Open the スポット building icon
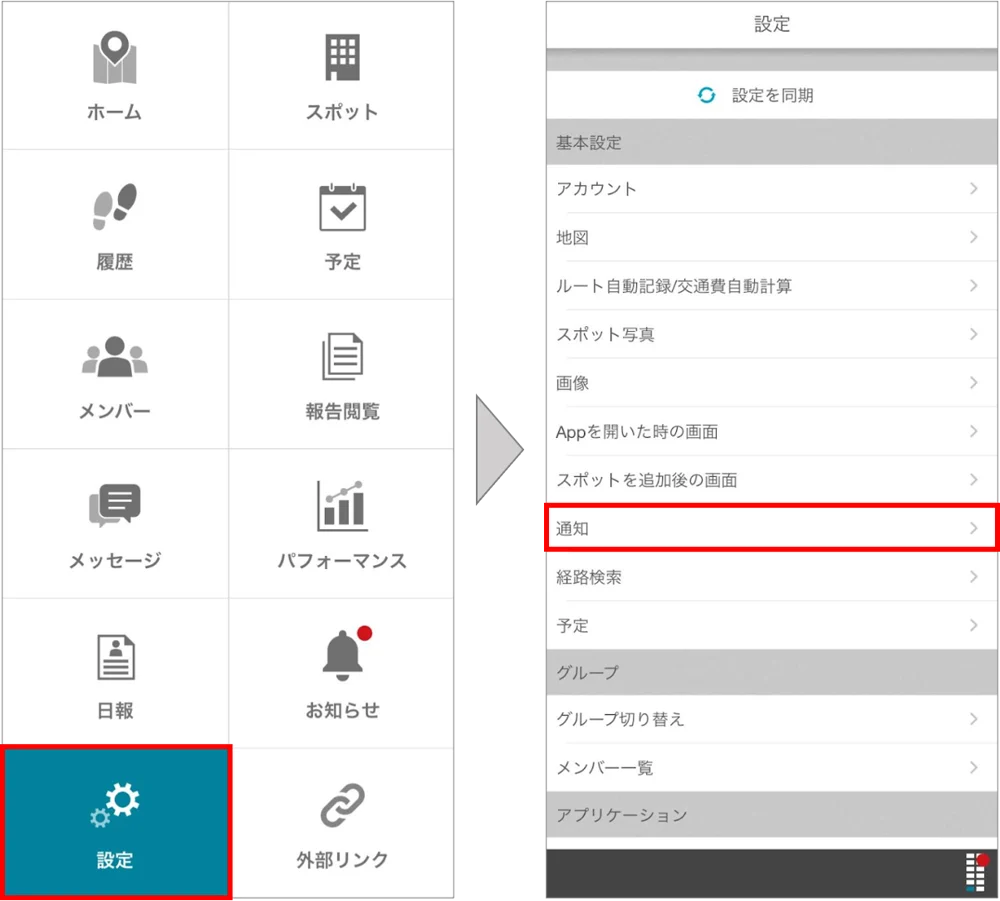Screen dimensions: 1000x901 point(342,57)
